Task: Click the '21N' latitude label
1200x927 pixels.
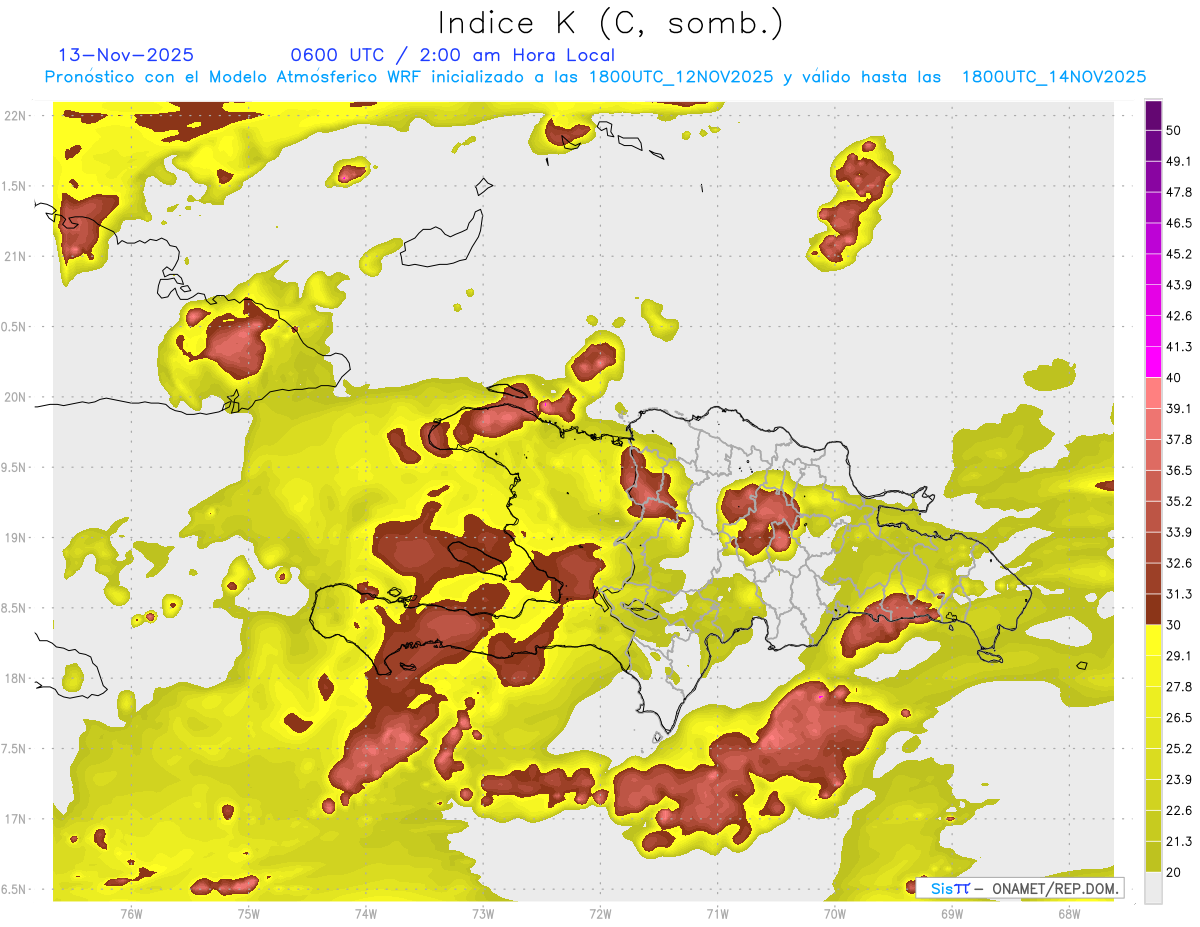Action: [x=17, y=256]
